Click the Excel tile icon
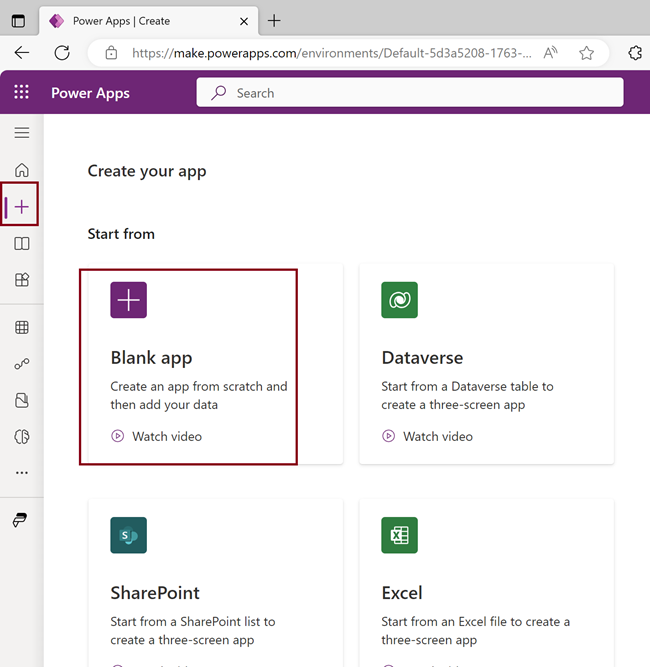The width and height of the screenshot is (650, 667). point(399,535)
